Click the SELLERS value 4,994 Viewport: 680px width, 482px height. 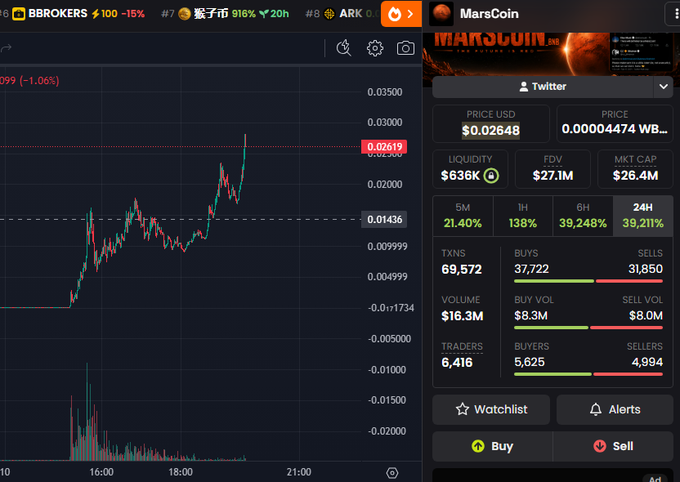(x=647, y=362)
